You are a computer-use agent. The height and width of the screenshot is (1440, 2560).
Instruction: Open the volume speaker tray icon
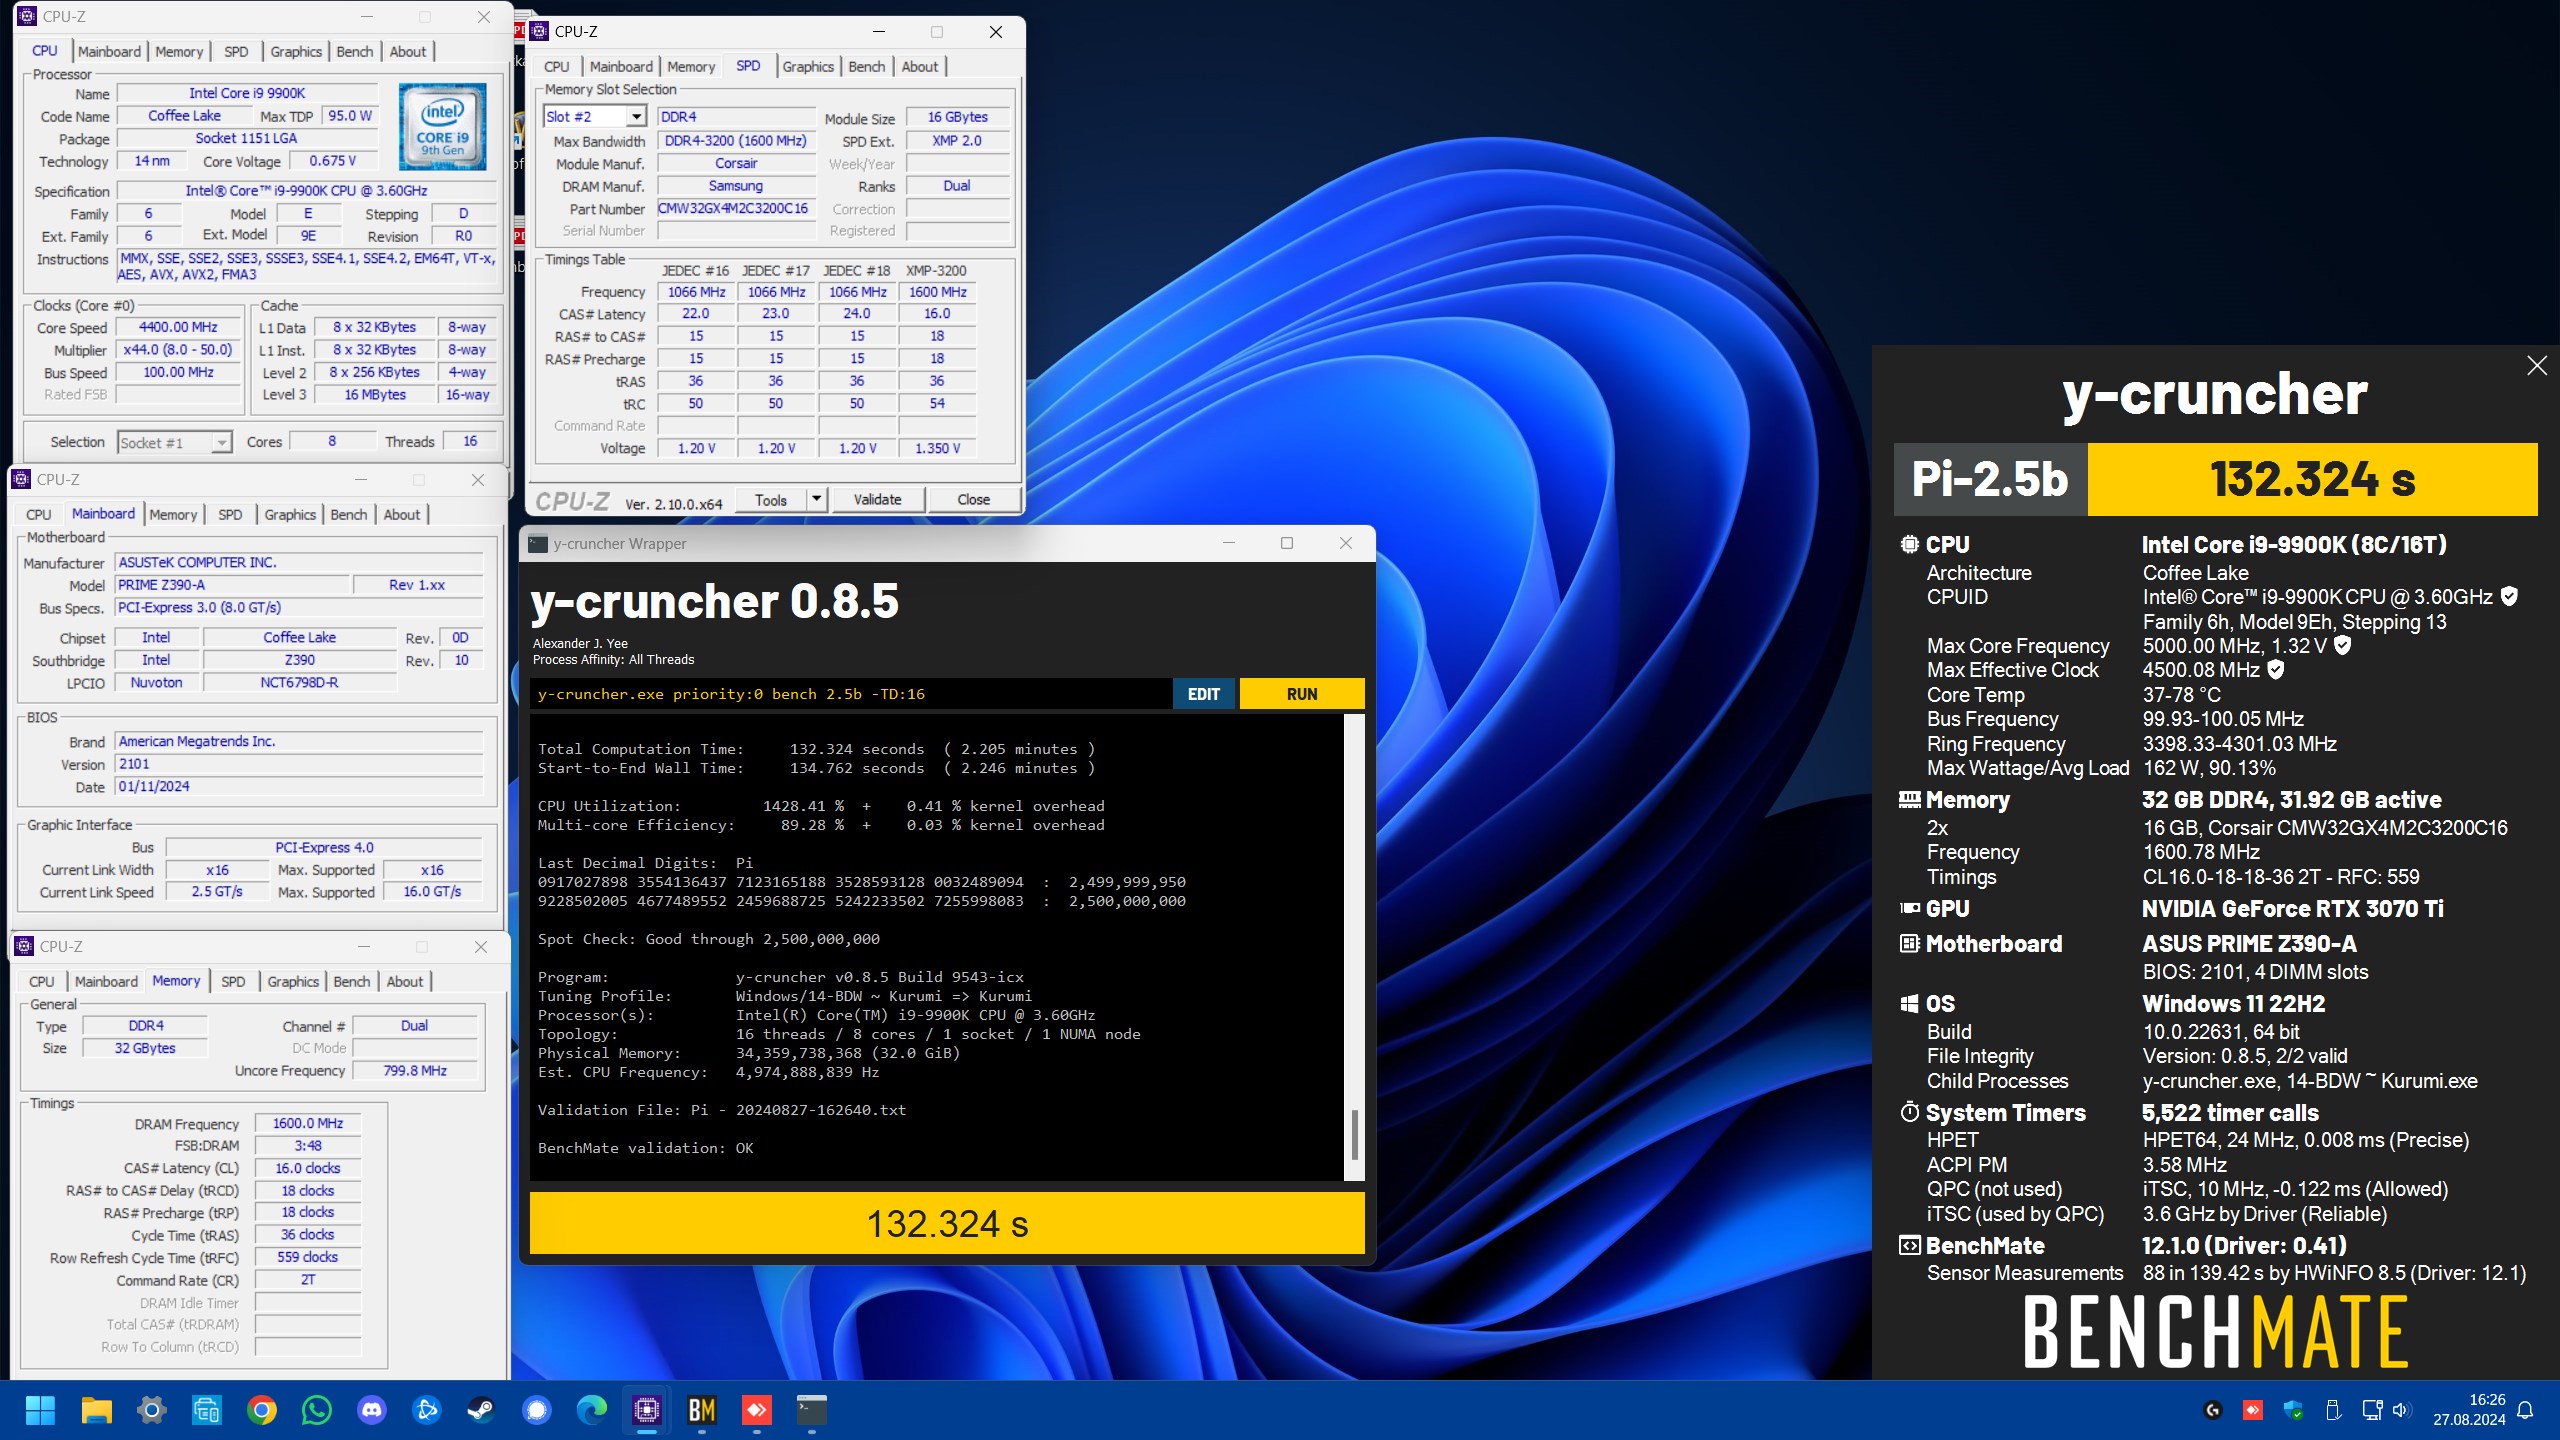click(x=2400, y=1410)
